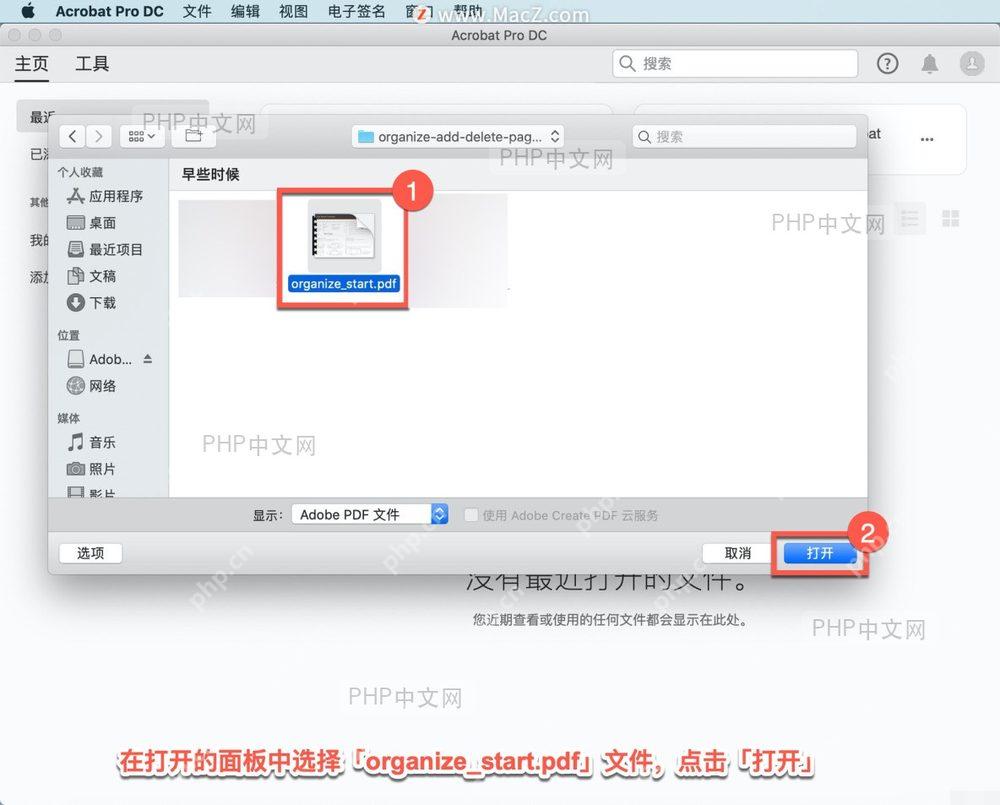Viewport: 1000px width, 805px height.
Task: Click the 早些时候 section header
Action: [210, 174]
